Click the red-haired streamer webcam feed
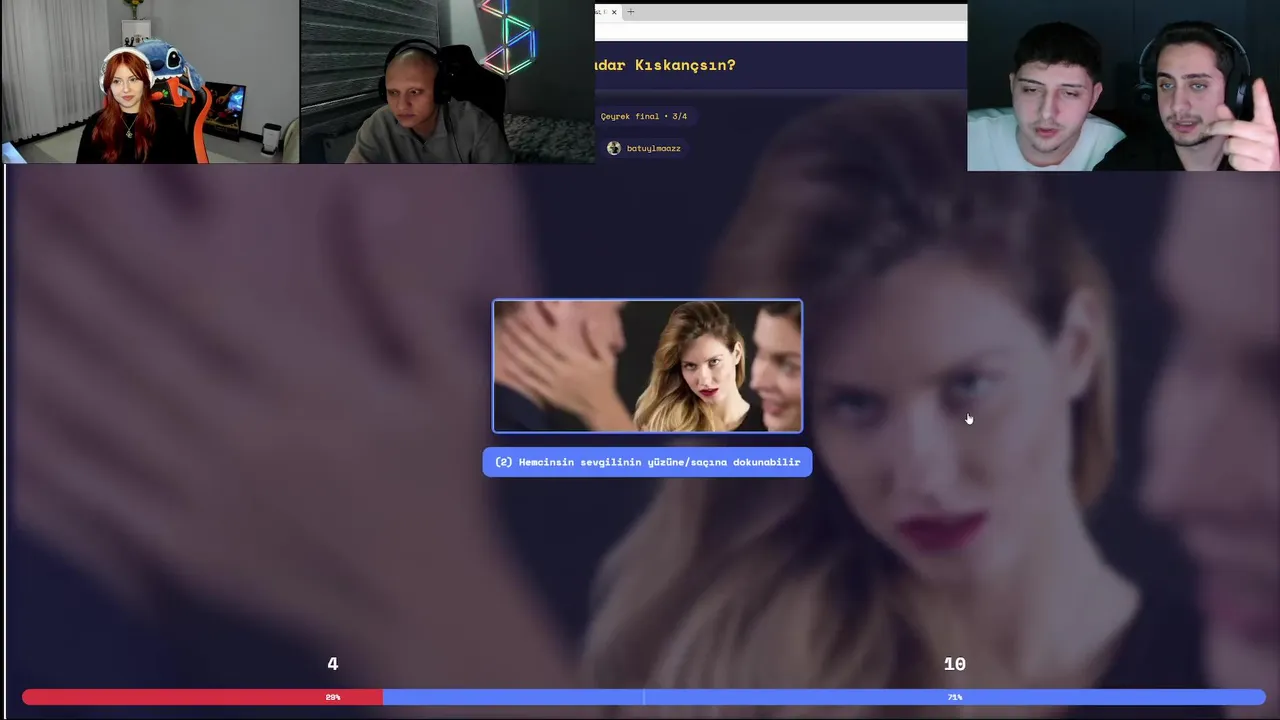Image resolution: width=1280 pixels, height=720 pixels. click(150, 82)
